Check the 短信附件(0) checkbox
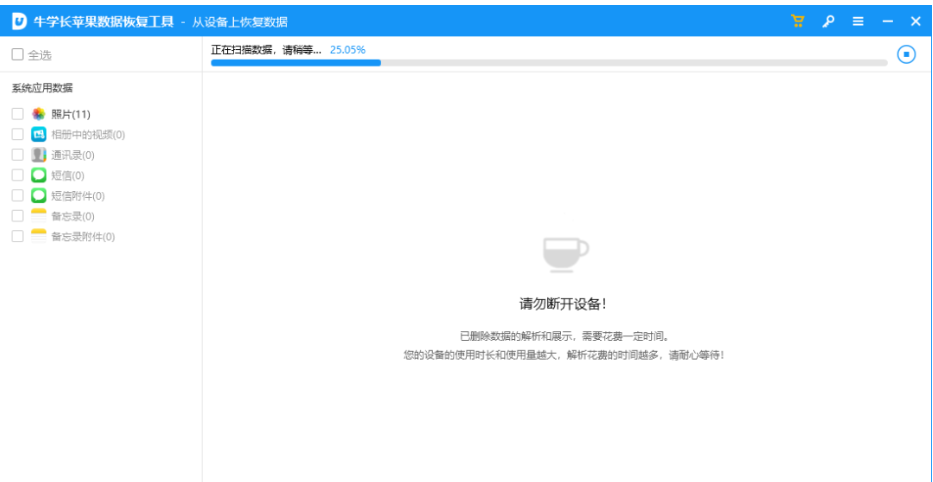Image resolution: width=933 pixels, height=482 pixels. tap(18, 195)
